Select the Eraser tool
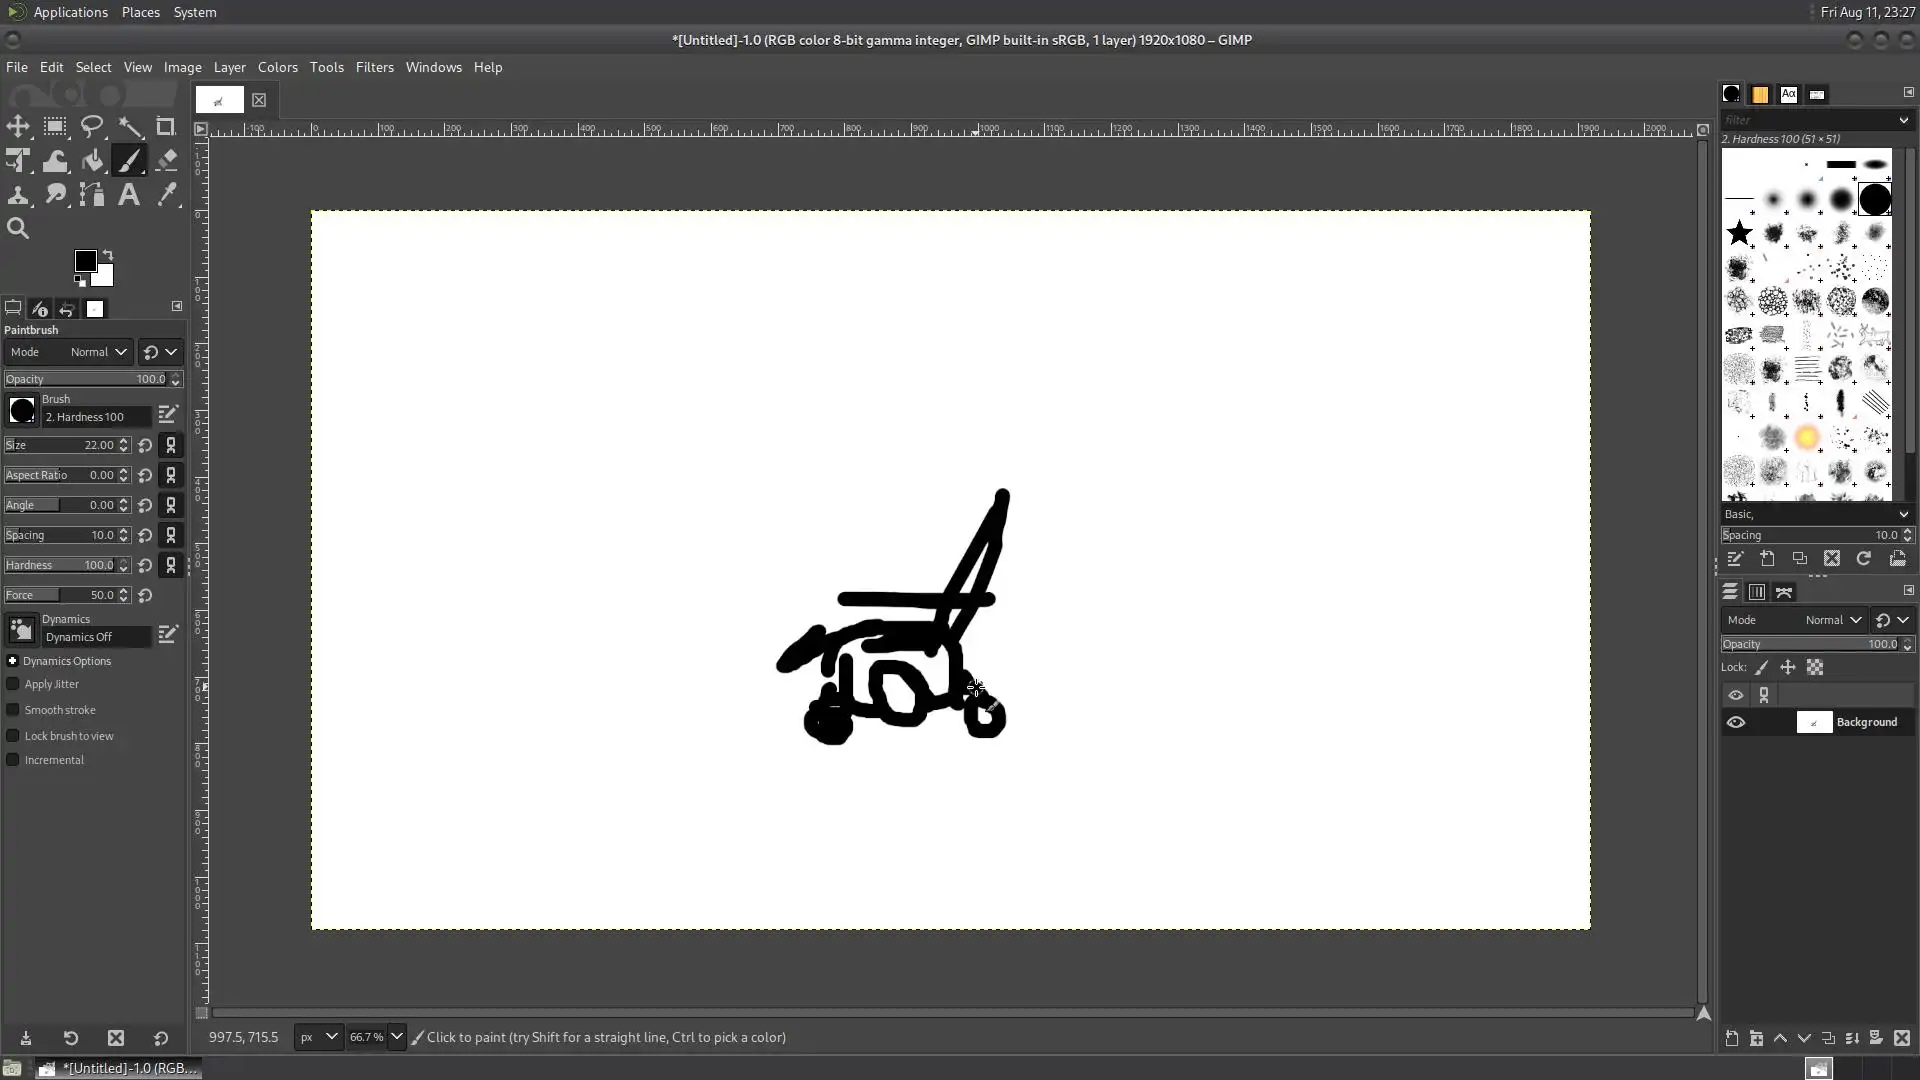The image size is (1920, 1080). coord(166,160)
